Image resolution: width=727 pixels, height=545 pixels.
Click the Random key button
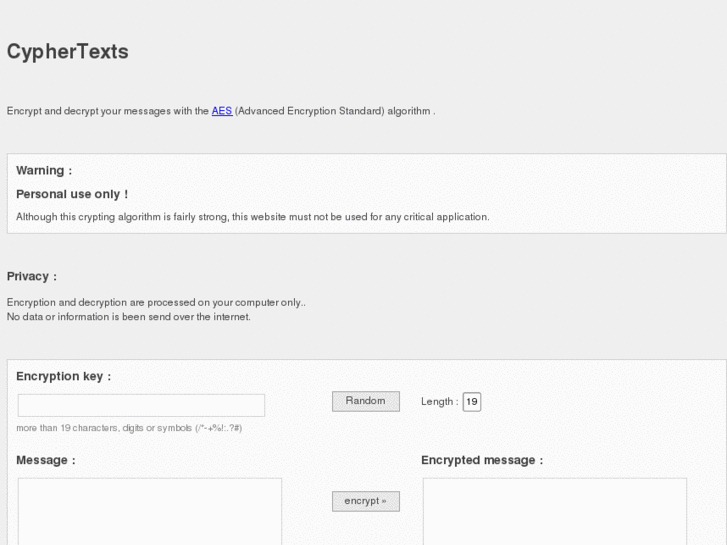365,401
